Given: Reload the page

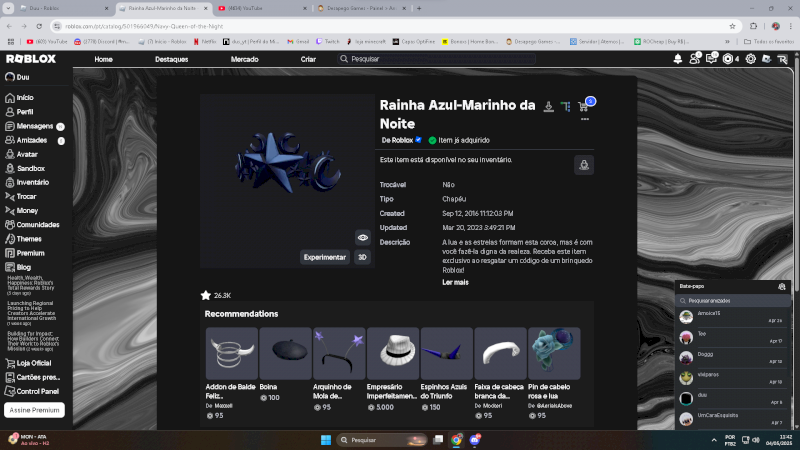Looking at the screenshot, I should (39, 26).
